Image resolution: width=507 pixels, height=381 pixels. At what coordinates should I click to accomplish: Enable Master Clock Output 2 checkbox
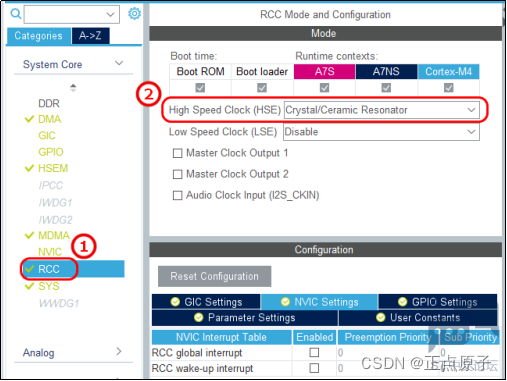tap(177, 174)
